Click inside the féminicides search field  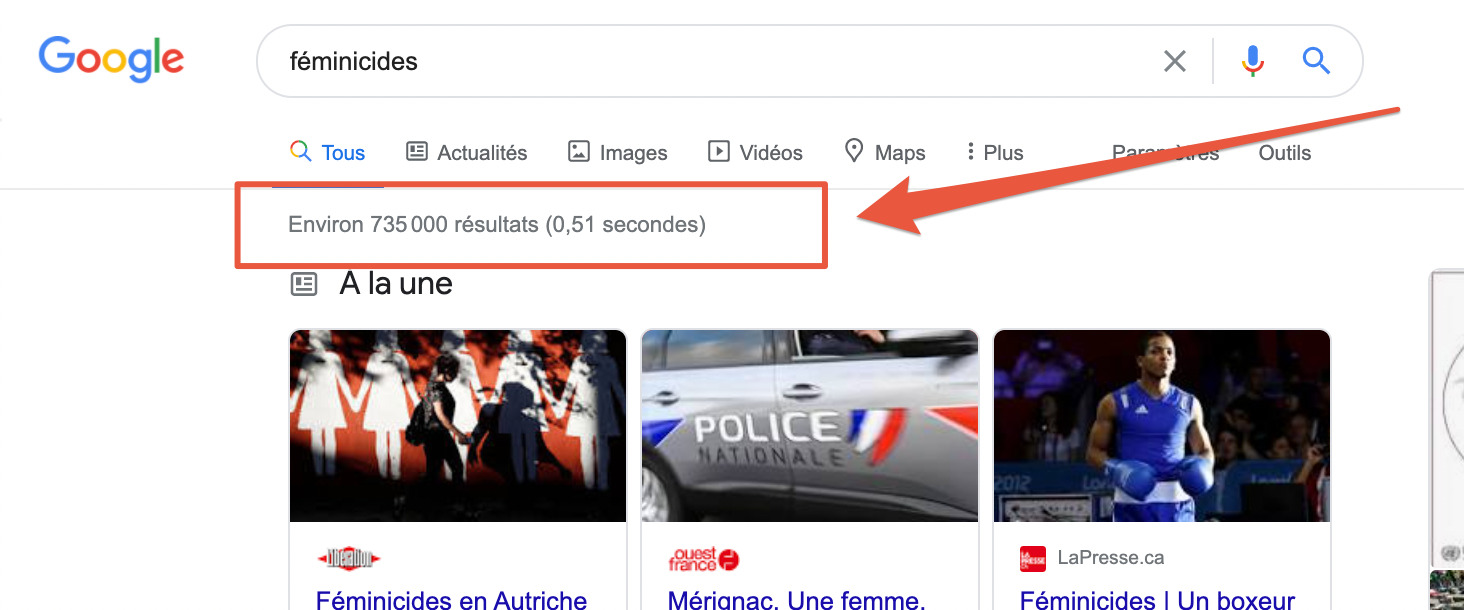point(700,61)
